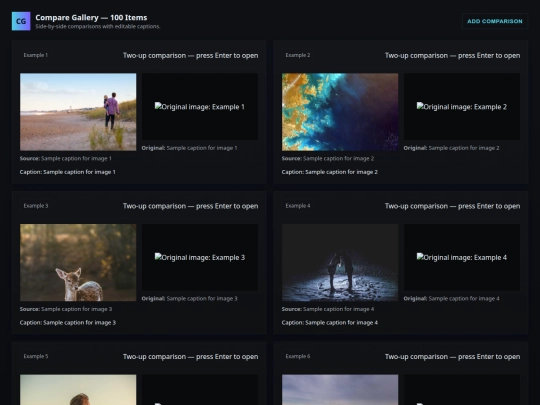Click the broken Original image: Example 2 placeholder
This screenshot has width=540, height=405.
pyautogui.click(x=462, y=106)
